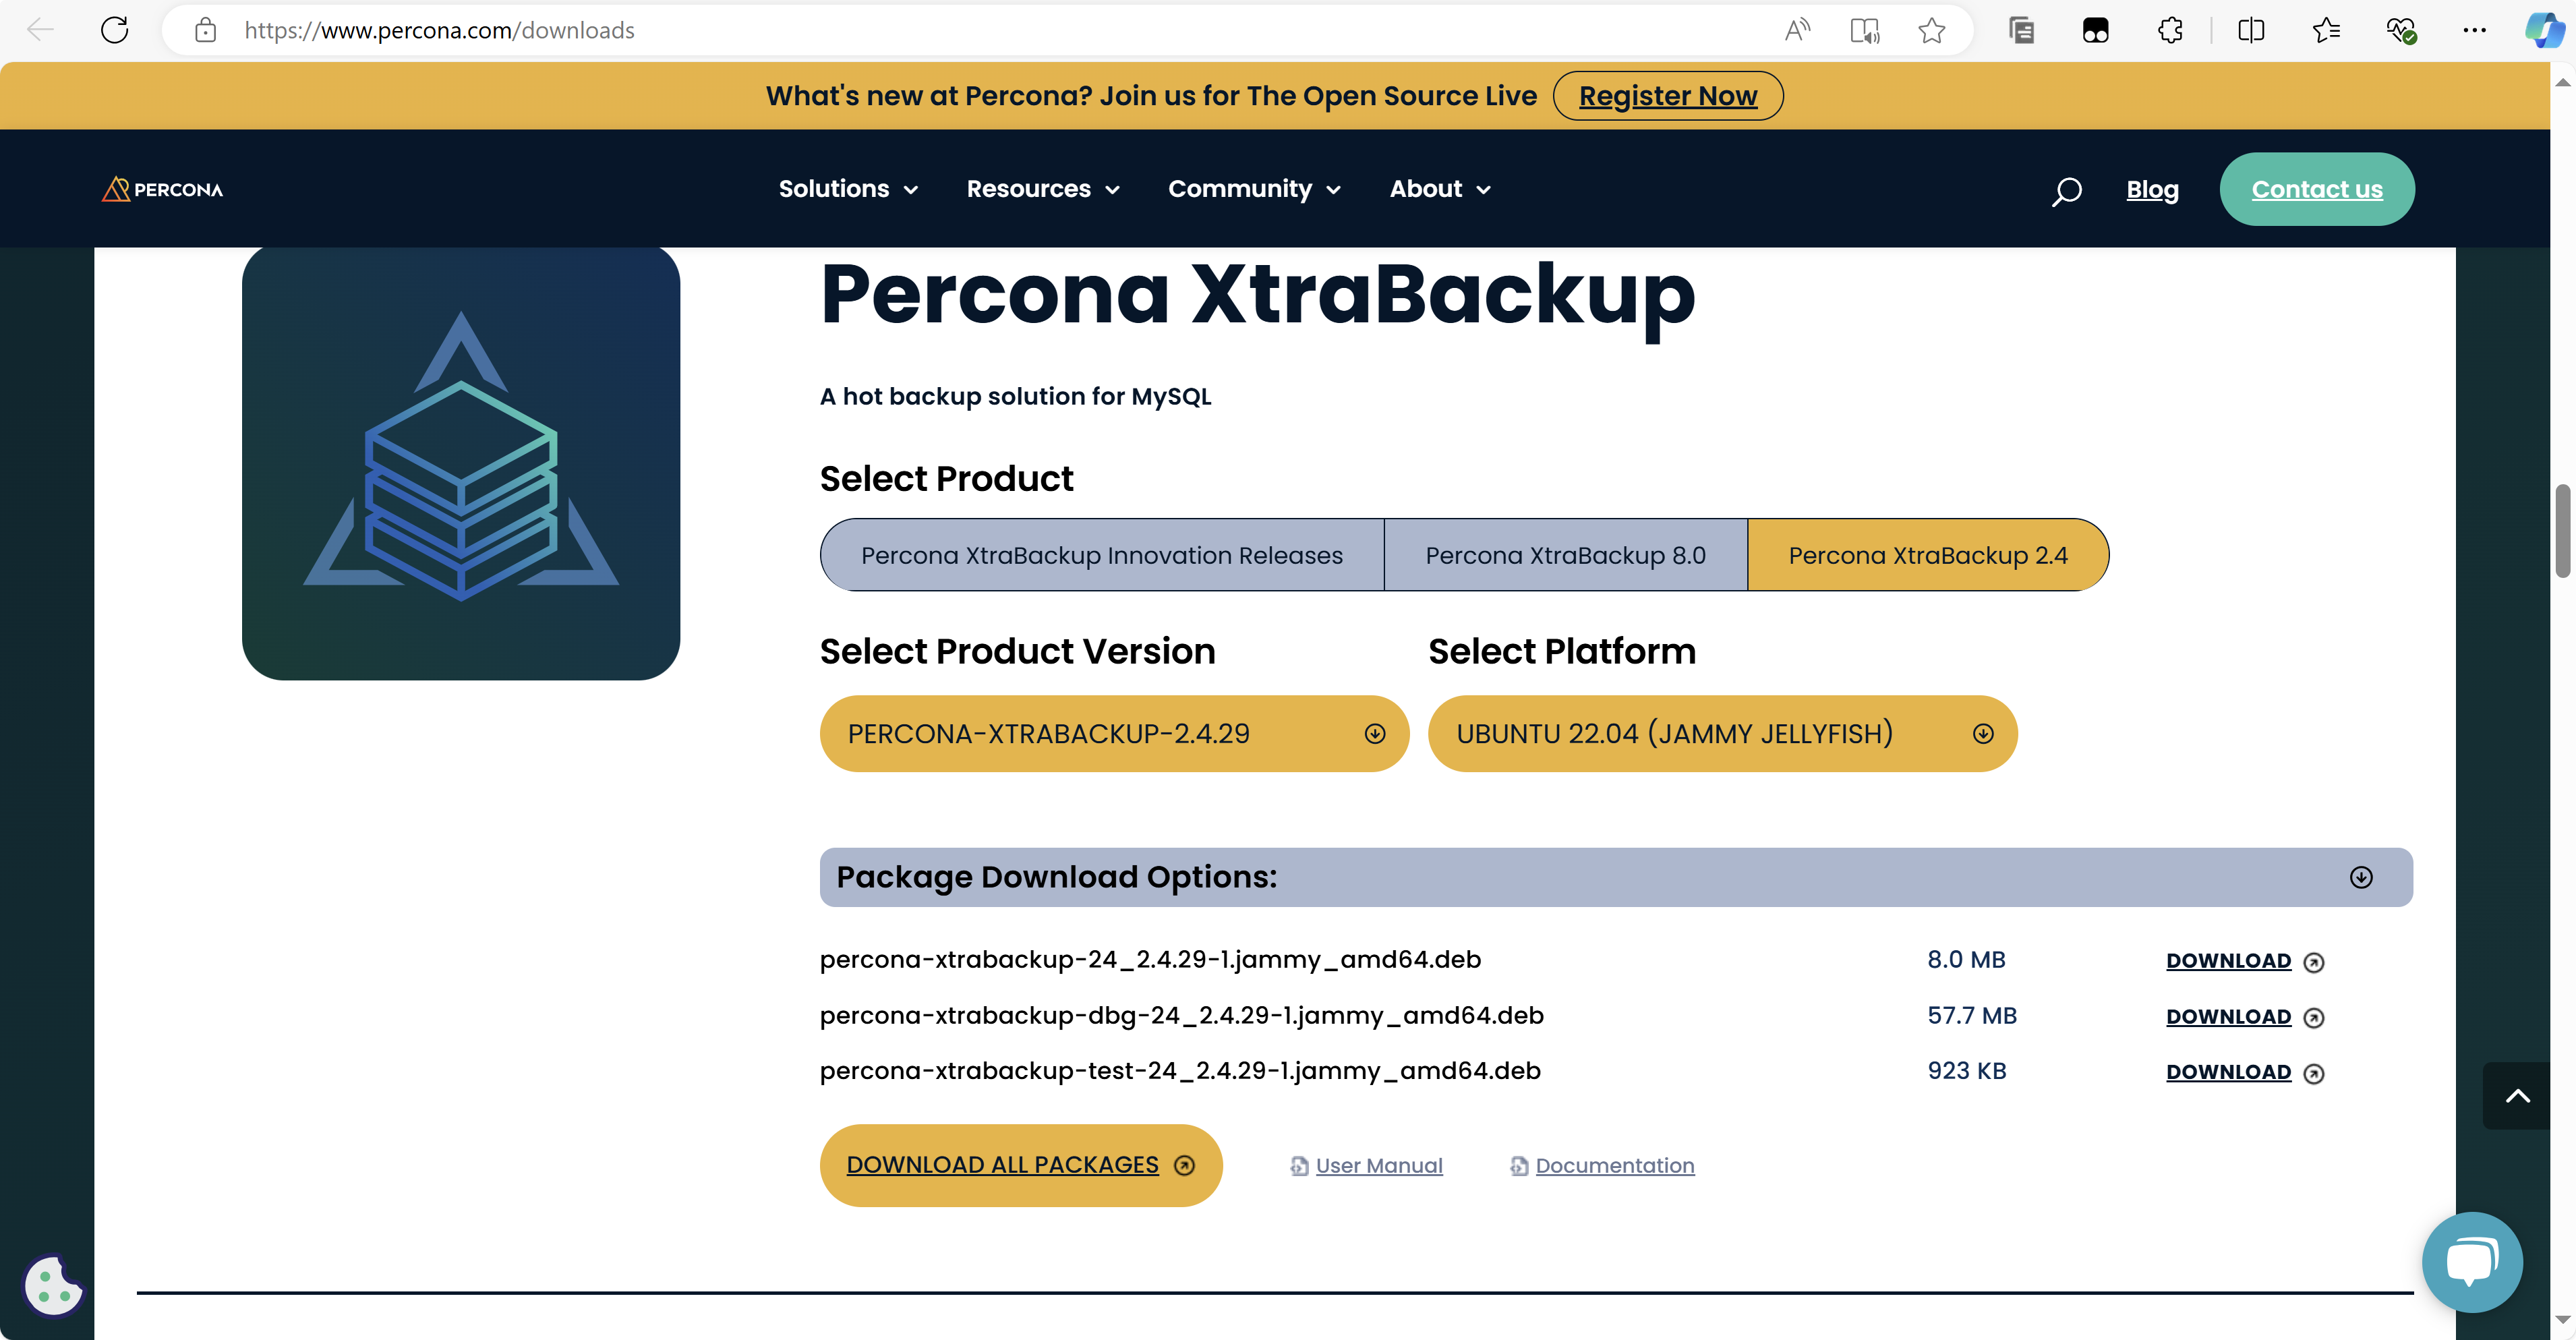Click the search magnifier icon in navbar

pos(2066,190)
